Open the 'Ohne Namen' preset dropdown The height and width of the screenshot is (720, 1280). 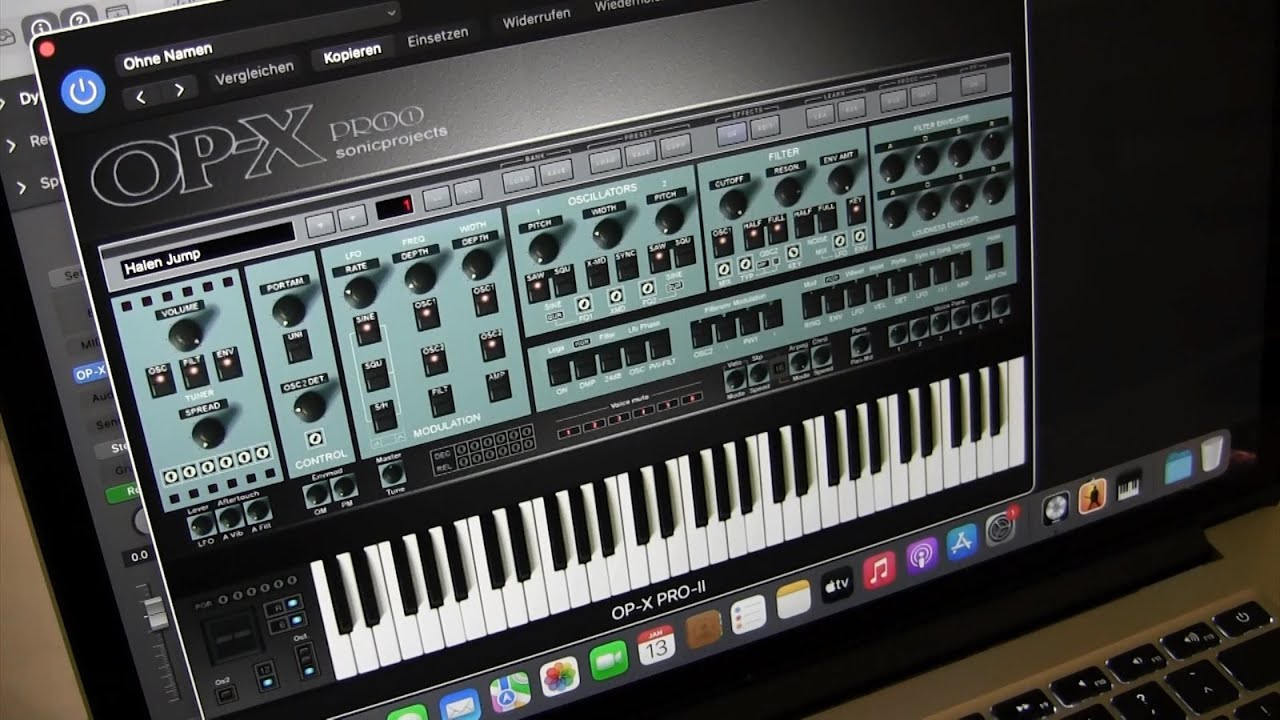tap(256, 40)
